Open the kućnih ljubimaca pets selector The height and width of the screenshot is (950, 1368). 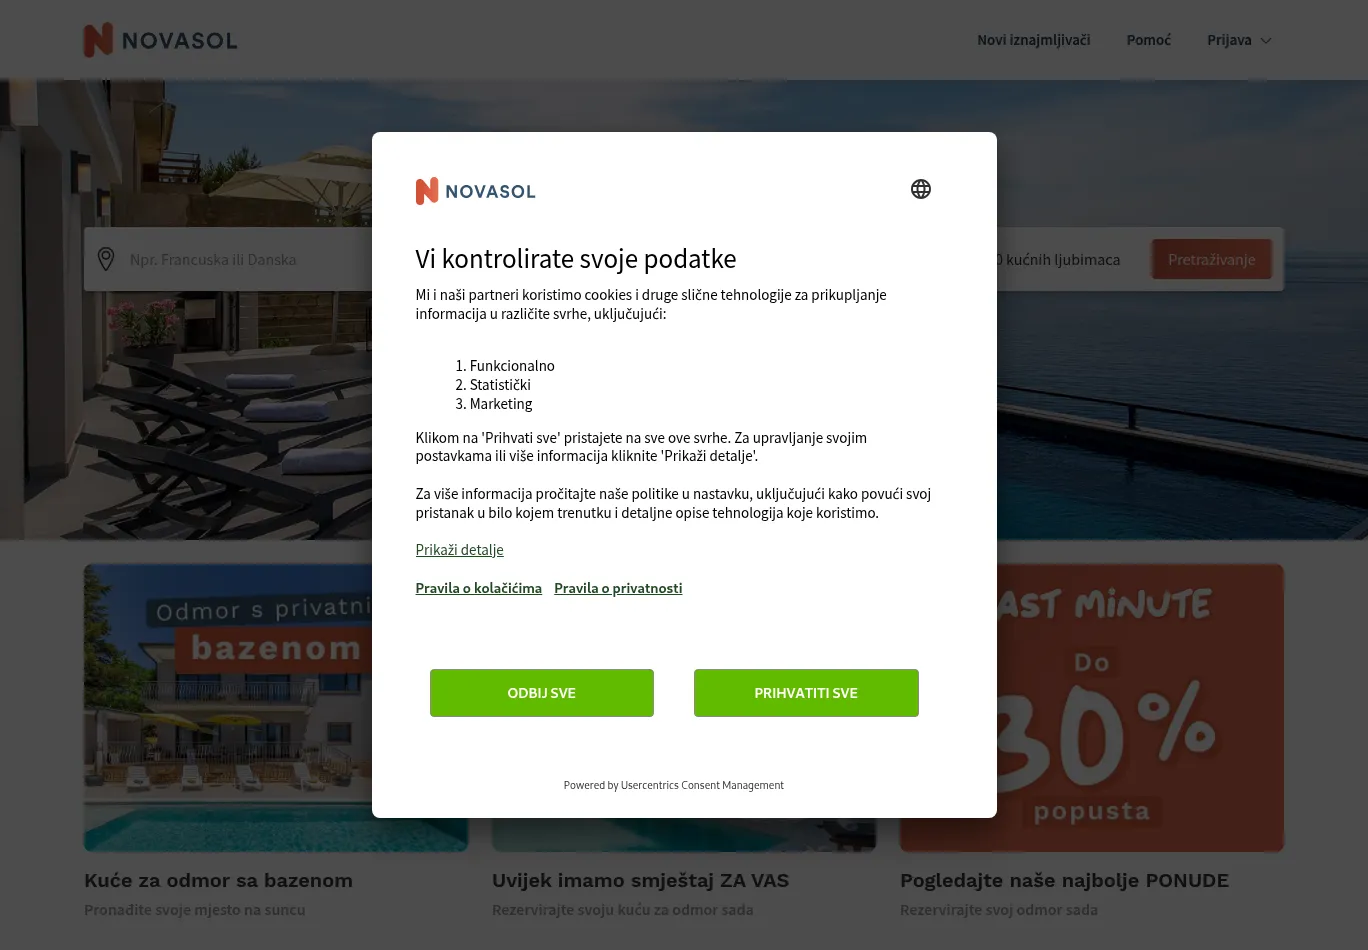click(1062, 259)
